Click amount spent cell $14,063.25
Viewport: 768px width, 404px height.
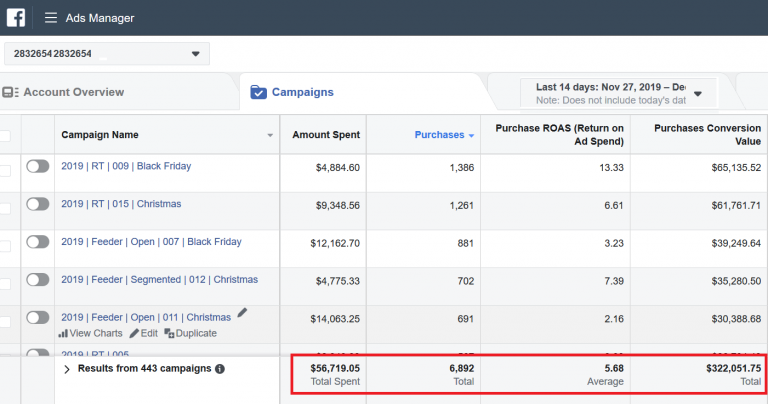[x=335, y=319]
